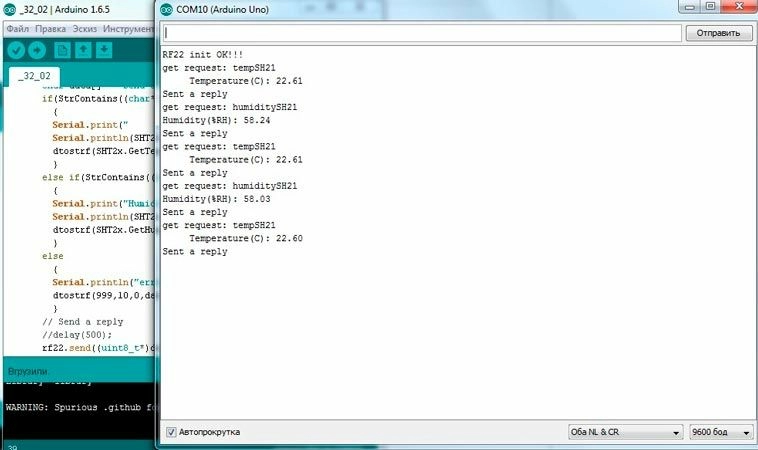This screenshot has width=758, height=450.
Task: Create a new sketch with New icon
Action: [x=63, y=50]
